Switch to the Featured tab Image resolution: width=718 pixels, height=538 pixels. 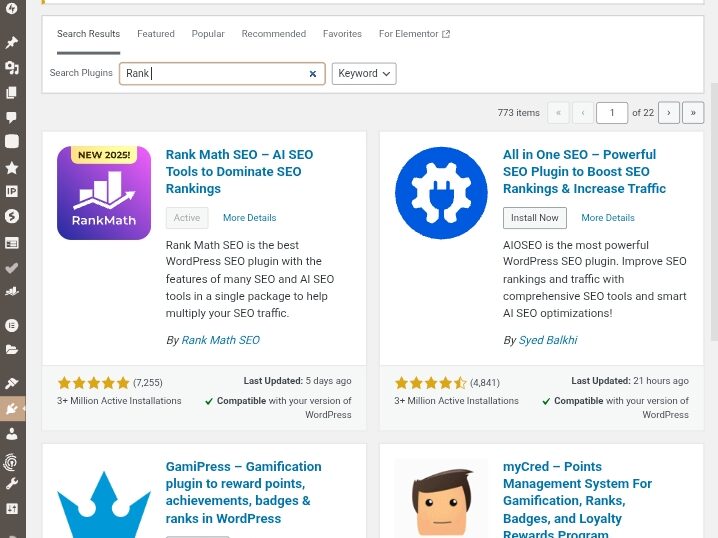(x=156, y=34)
